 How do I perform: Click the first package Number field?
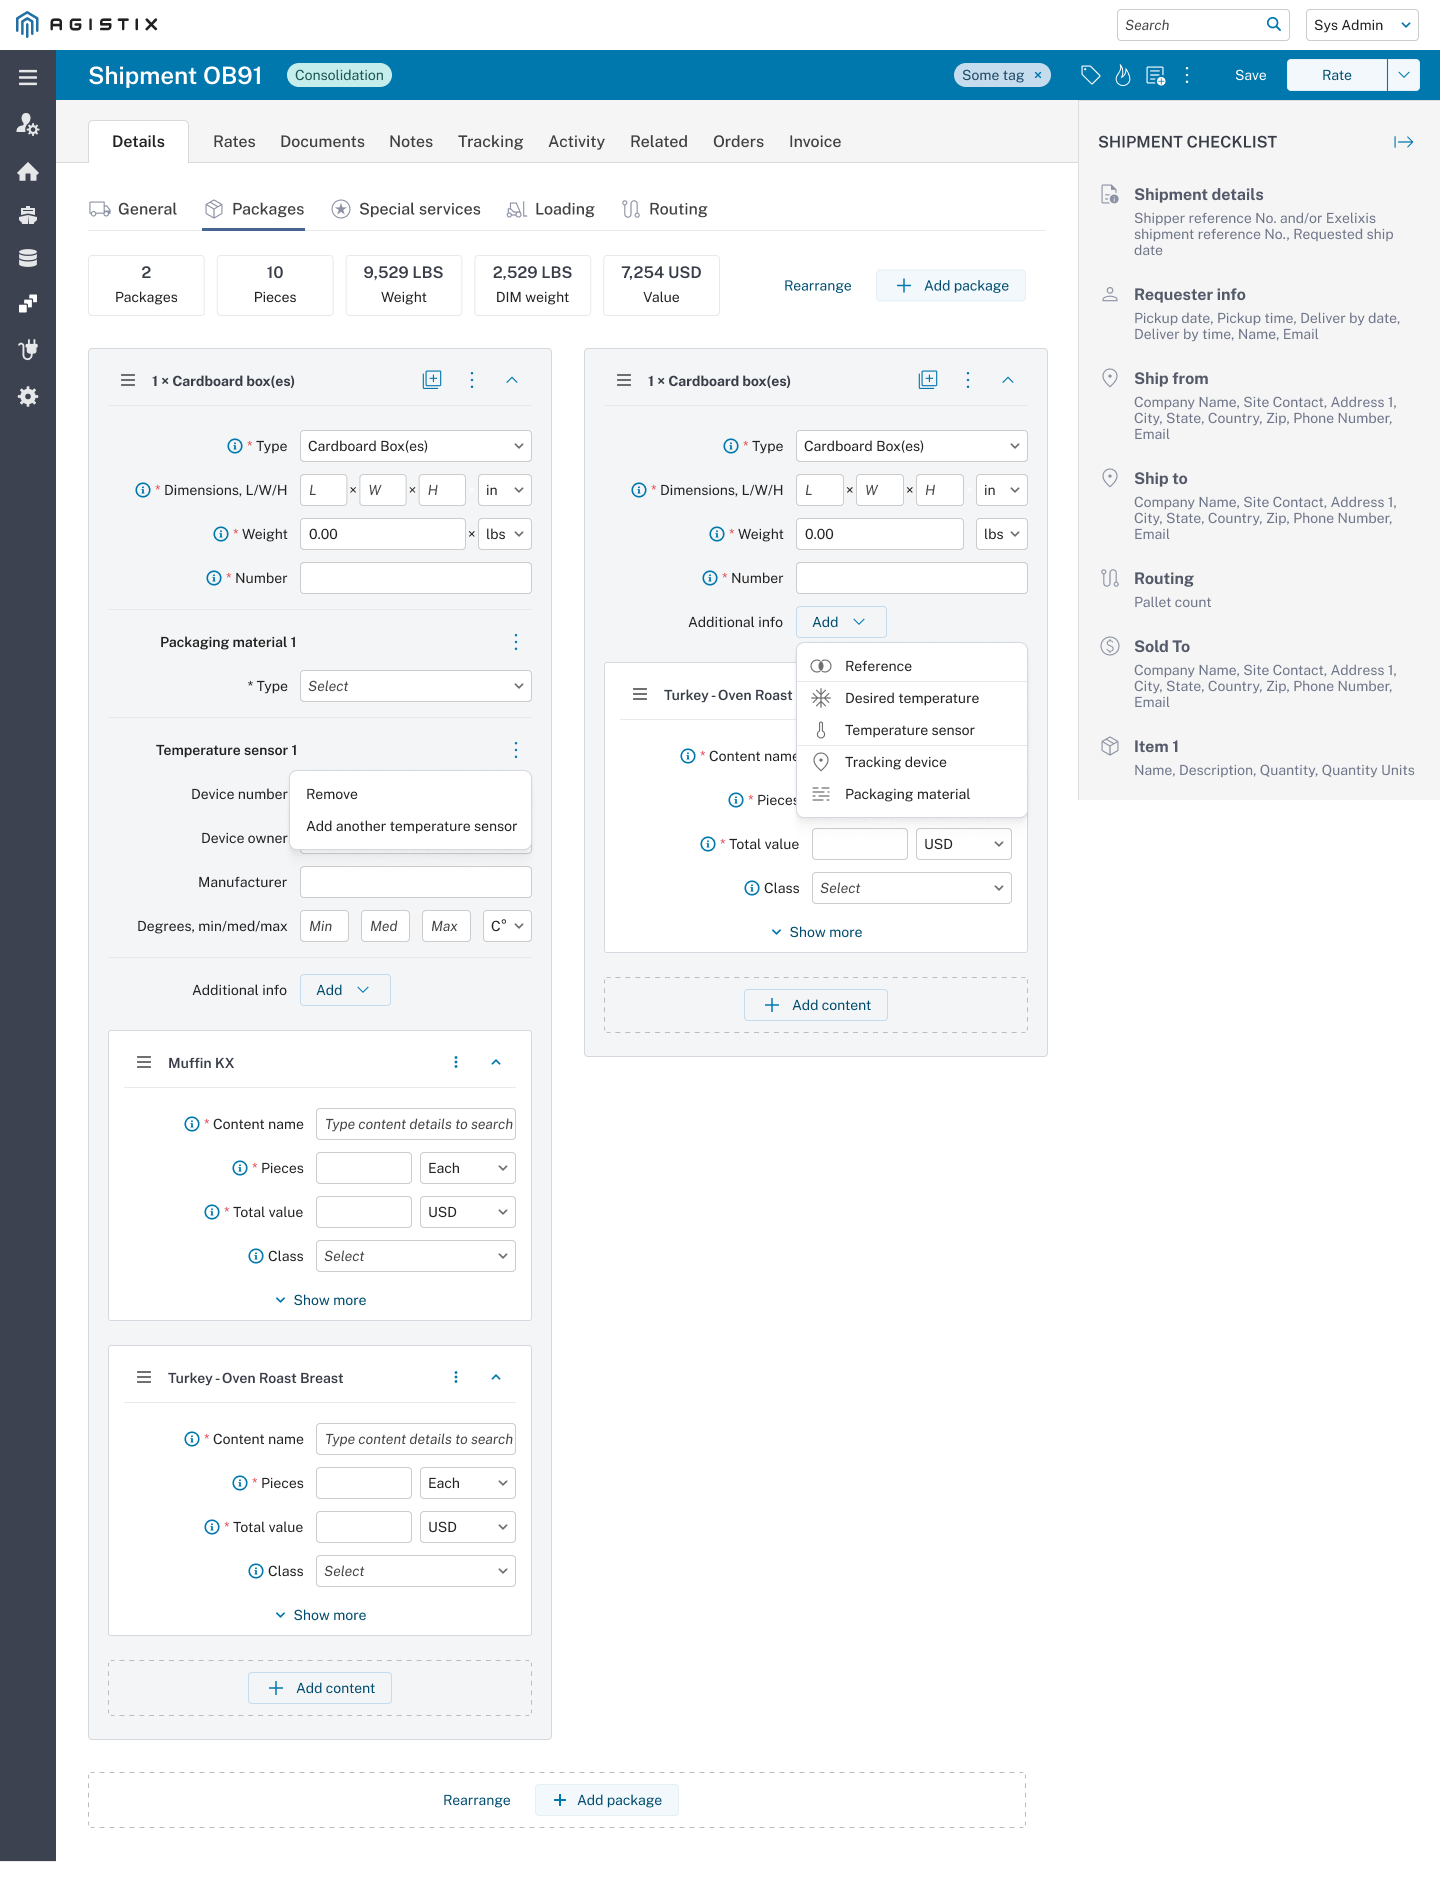[415, 578]
